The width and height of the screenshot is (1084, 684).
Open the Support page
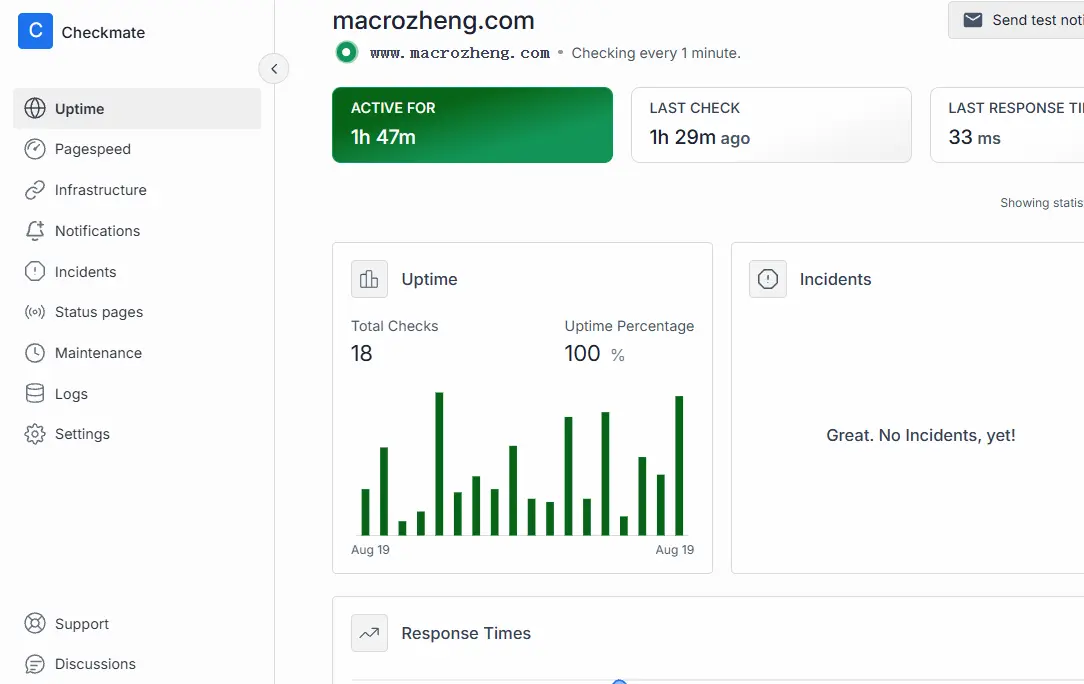tap(82, 624)
